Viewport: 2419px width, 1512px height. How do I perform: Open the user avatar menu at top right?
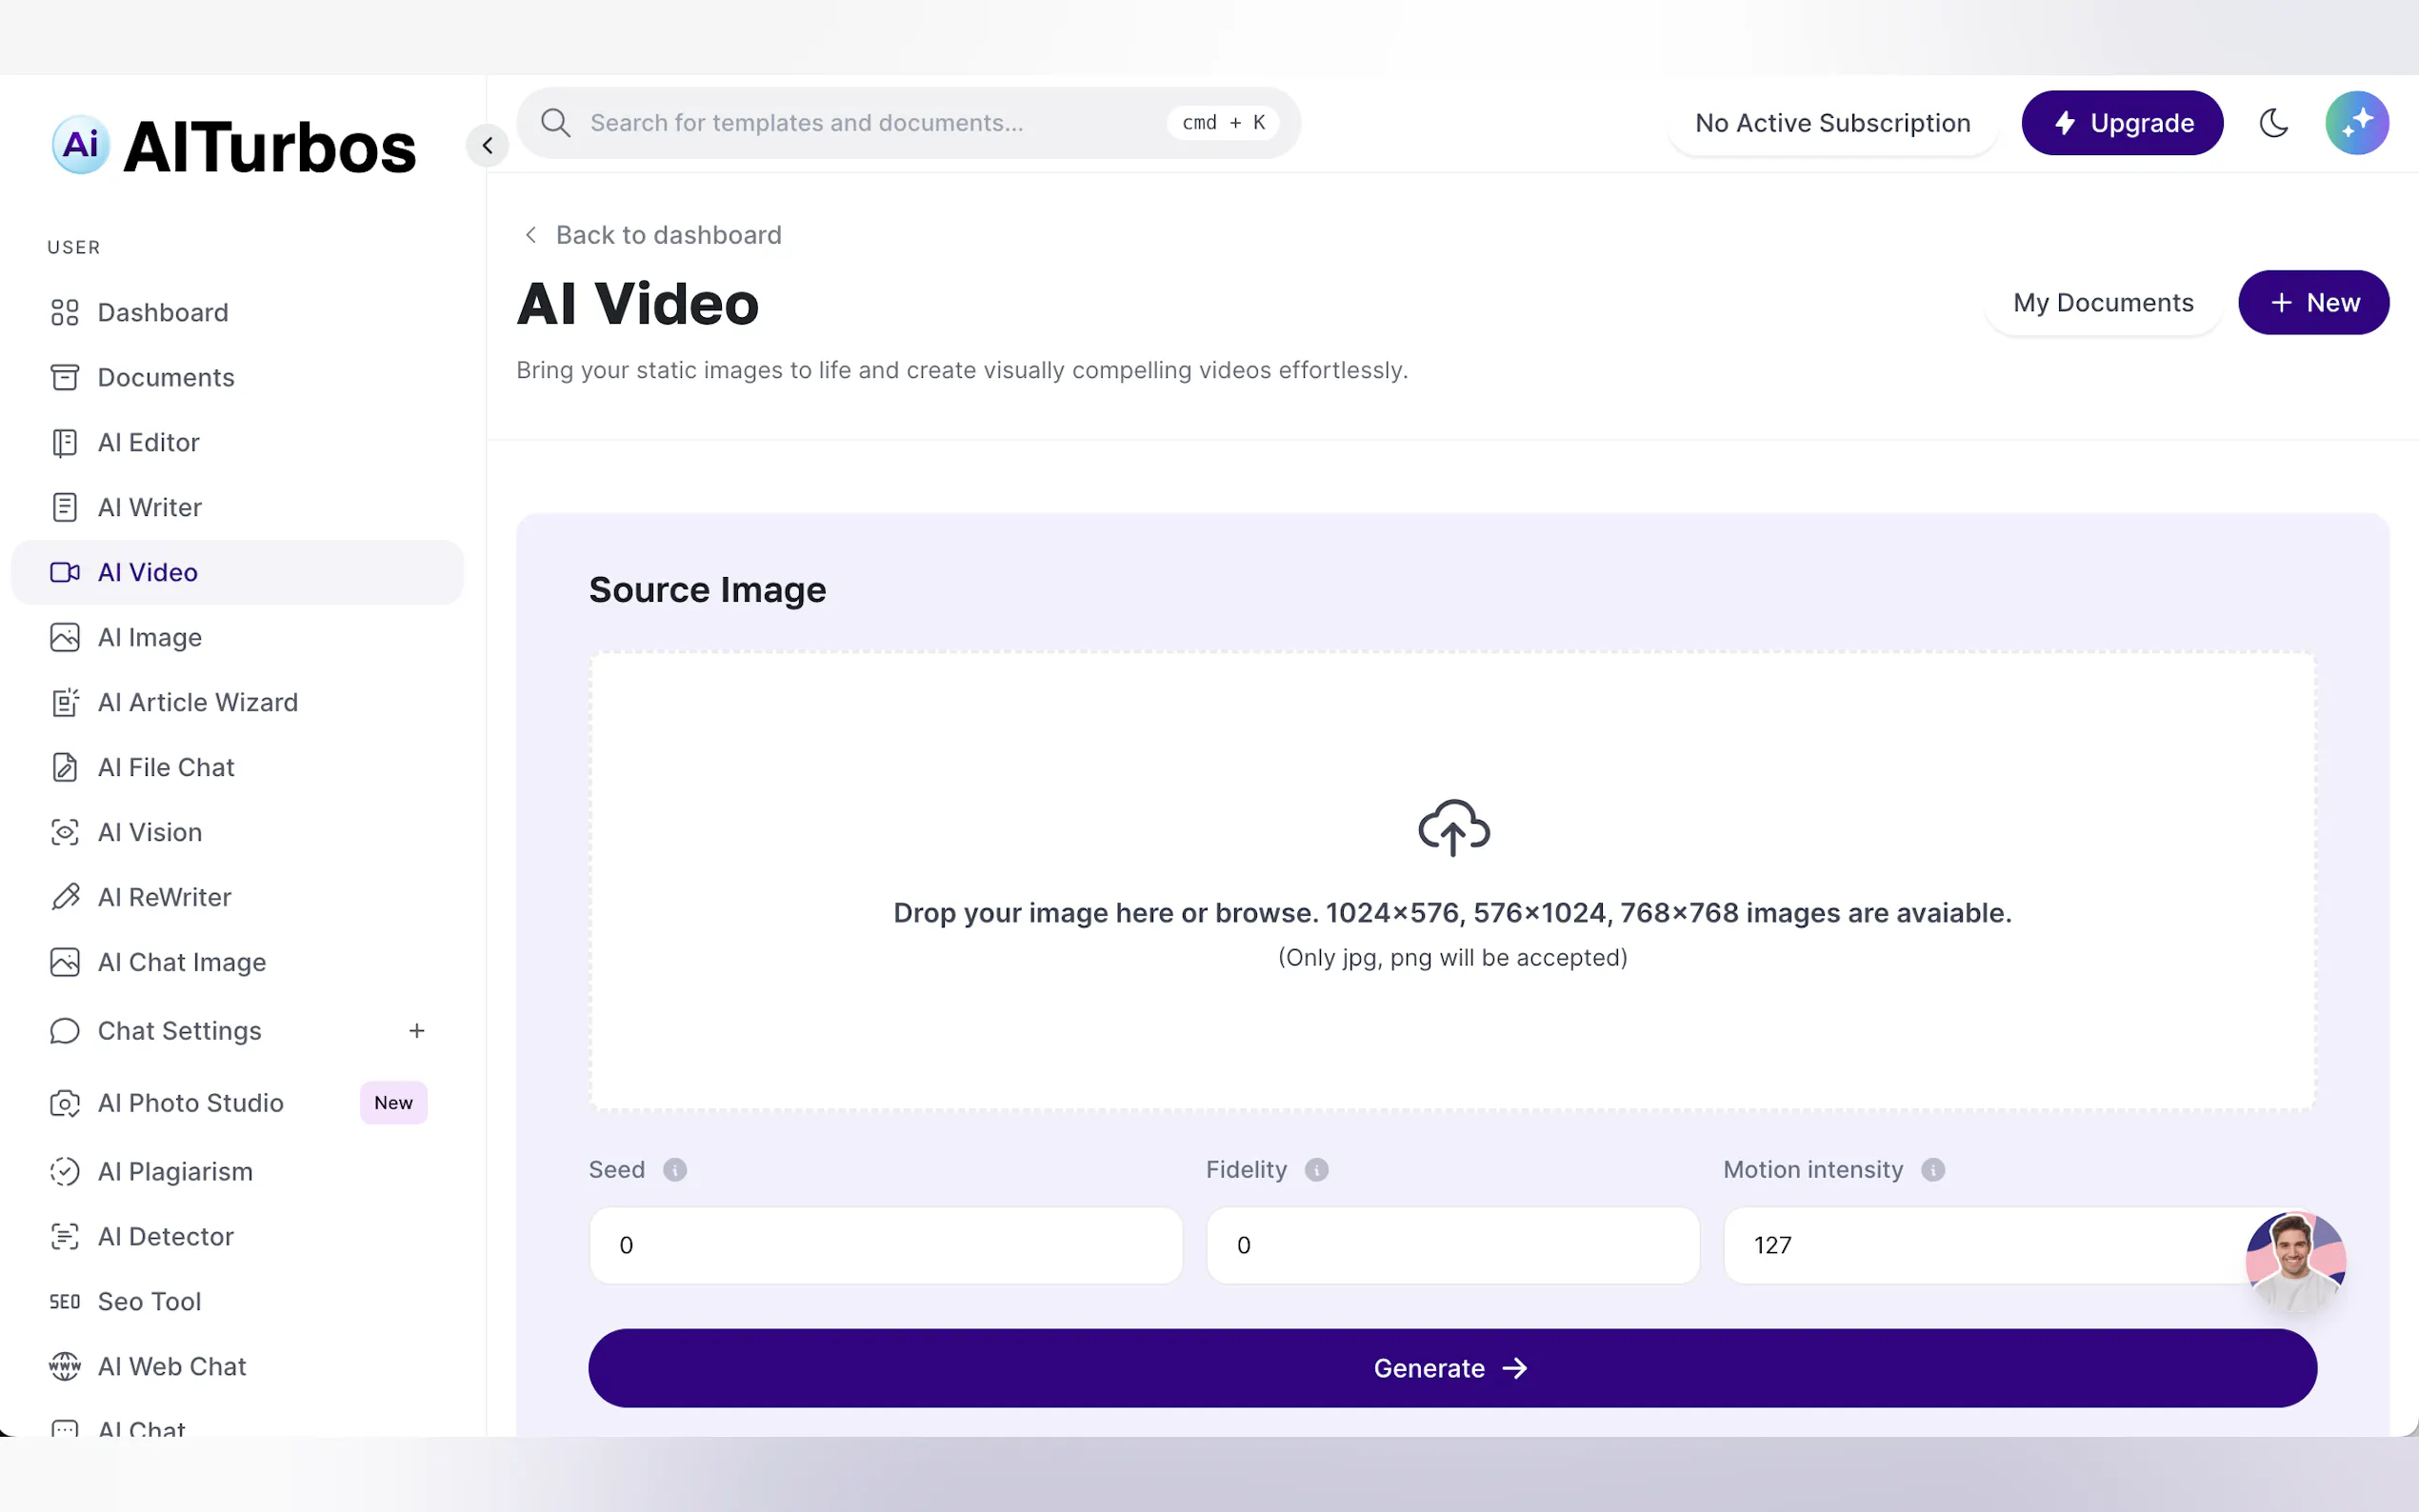pyautogui.click(x=2356, y=123)
